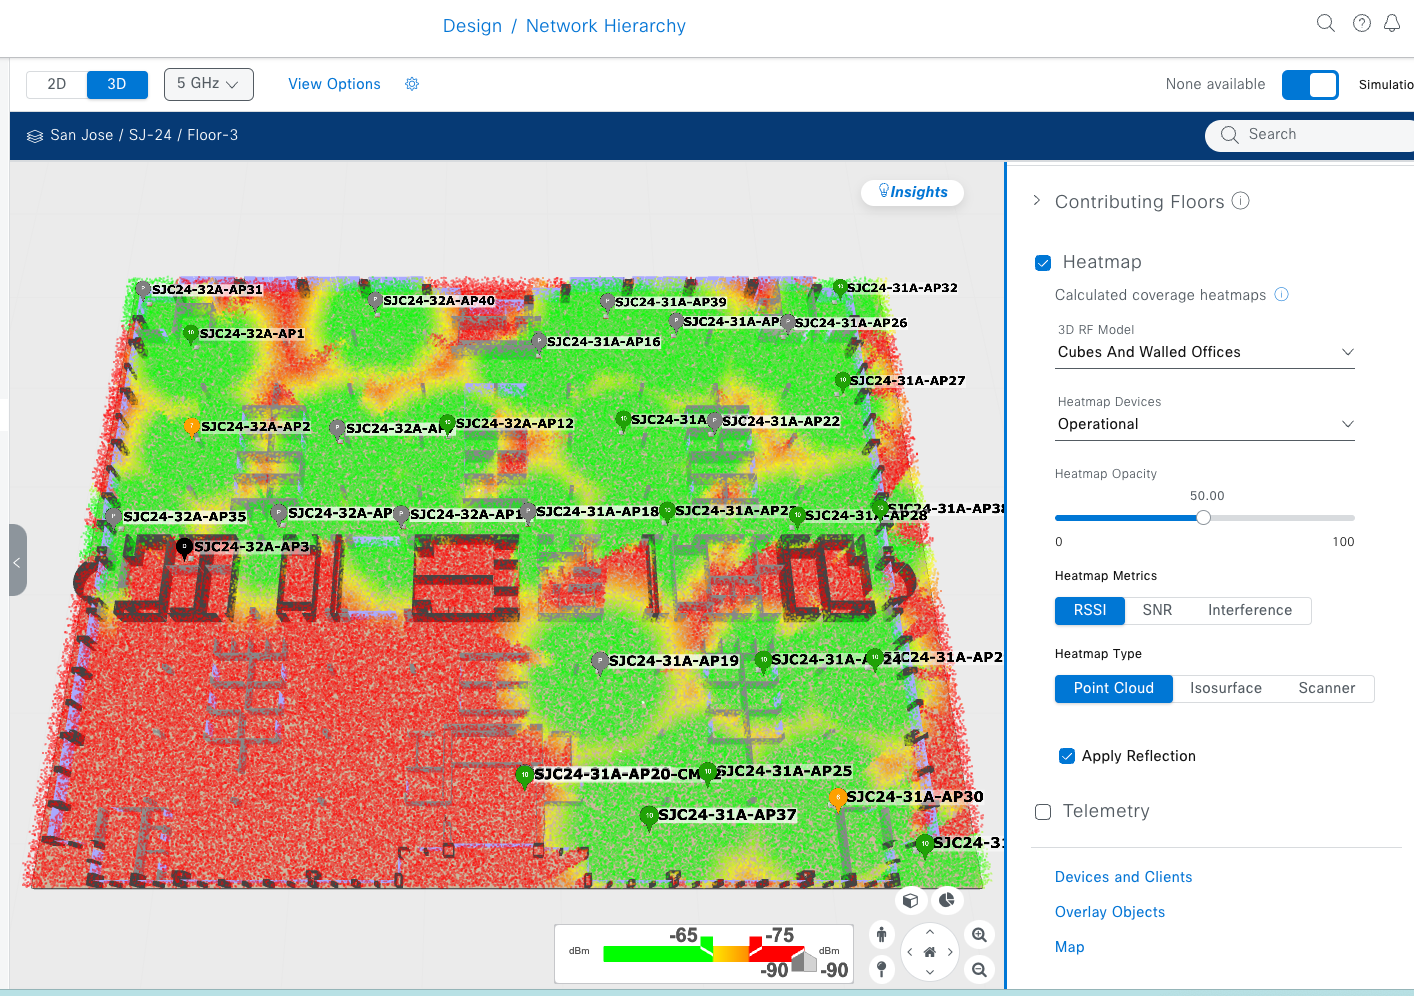Reset the view with the home icon

(929, 951)
